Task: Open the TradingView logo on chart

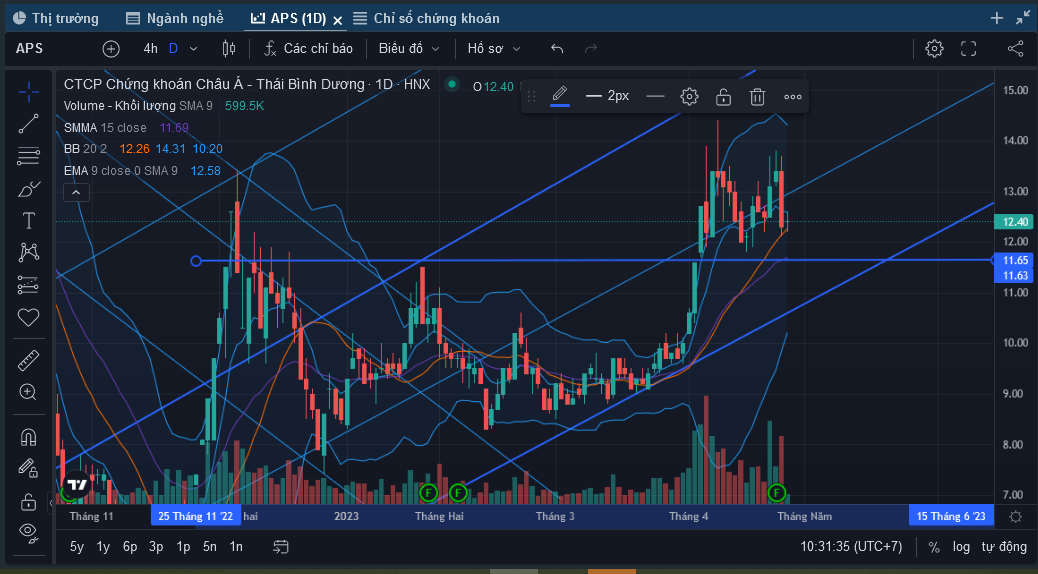Action: click(77, 485)
